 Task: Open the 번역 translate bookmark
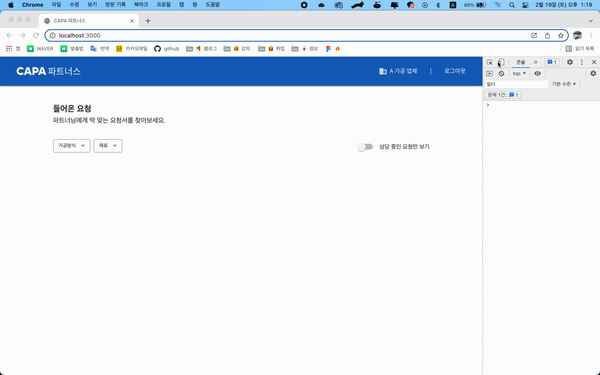click(99, 49)
